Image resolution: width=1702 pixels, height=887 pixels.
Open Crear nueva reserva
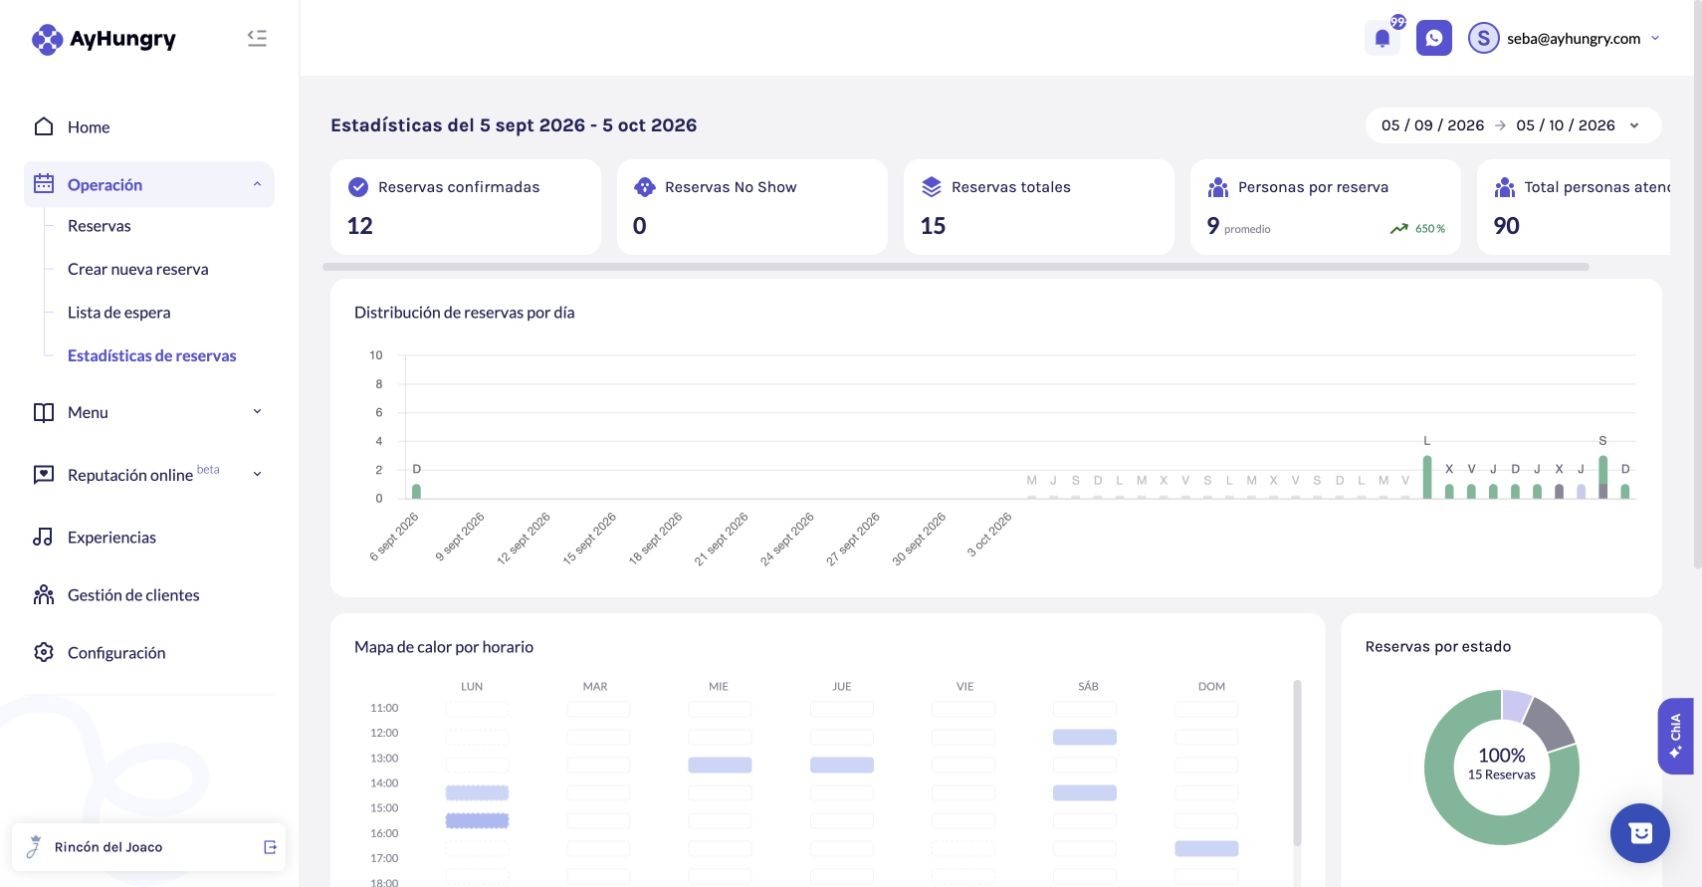tap(138, 269)
